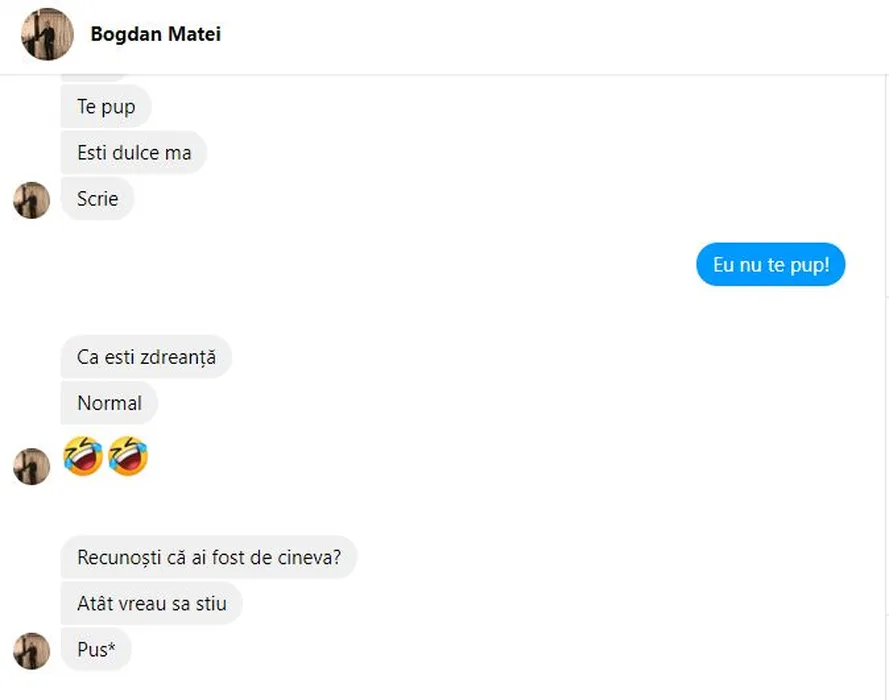Select the "Pus*" message bubble
889x700 pixels.
click(x=96, y=650)
